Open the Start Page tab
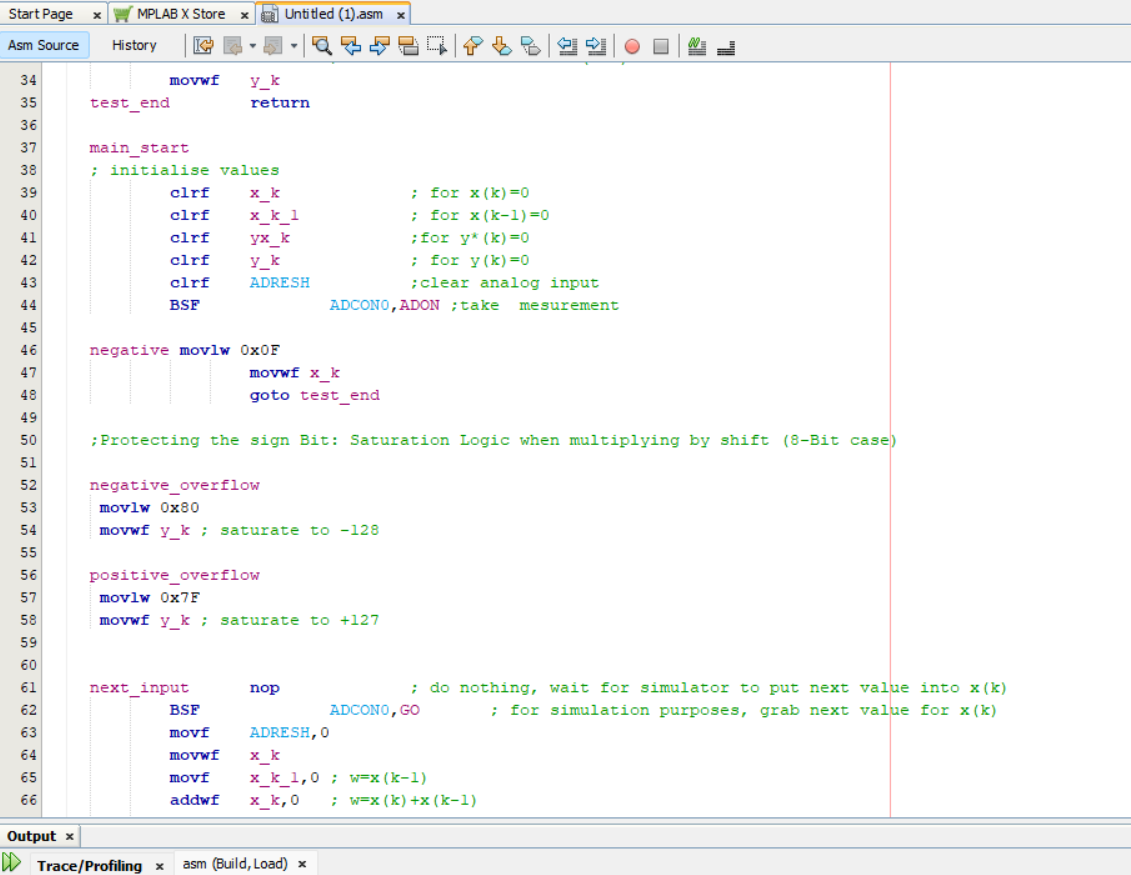The height and width of the screenshot is (875, 1131). (x=40, y=14)
